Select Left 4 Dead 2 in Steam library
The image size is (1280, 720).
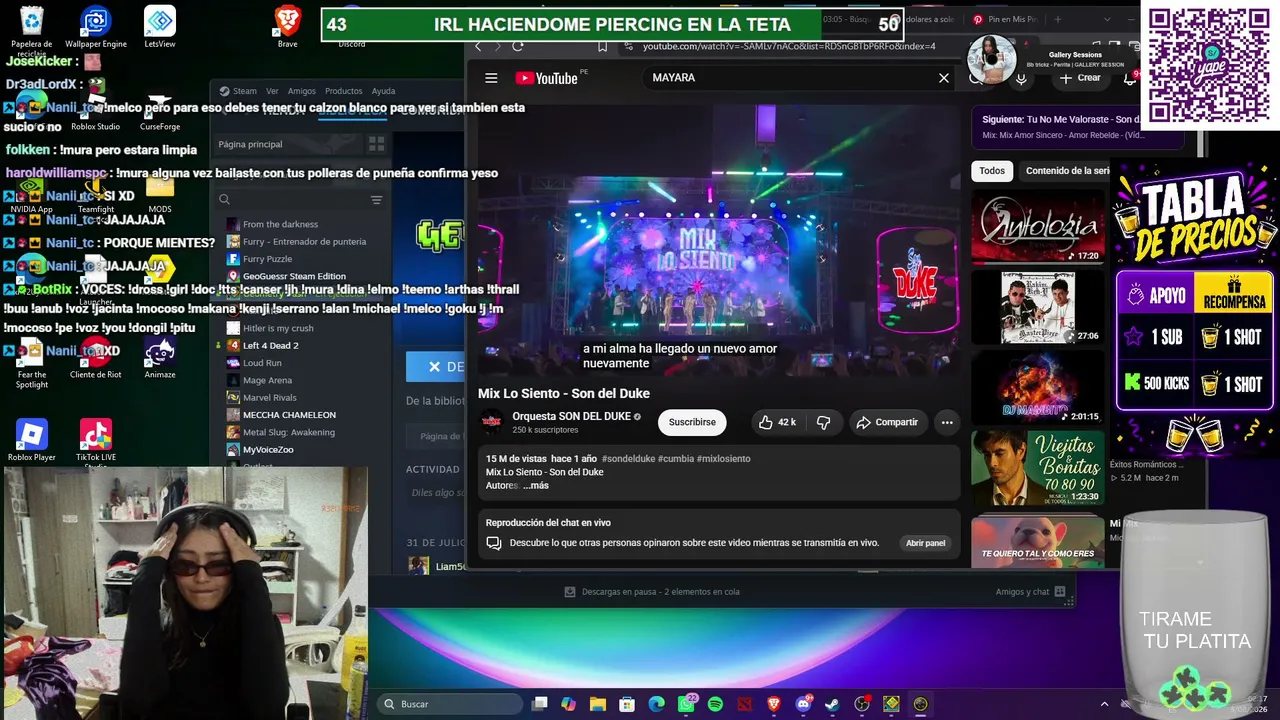click(270, 345)
